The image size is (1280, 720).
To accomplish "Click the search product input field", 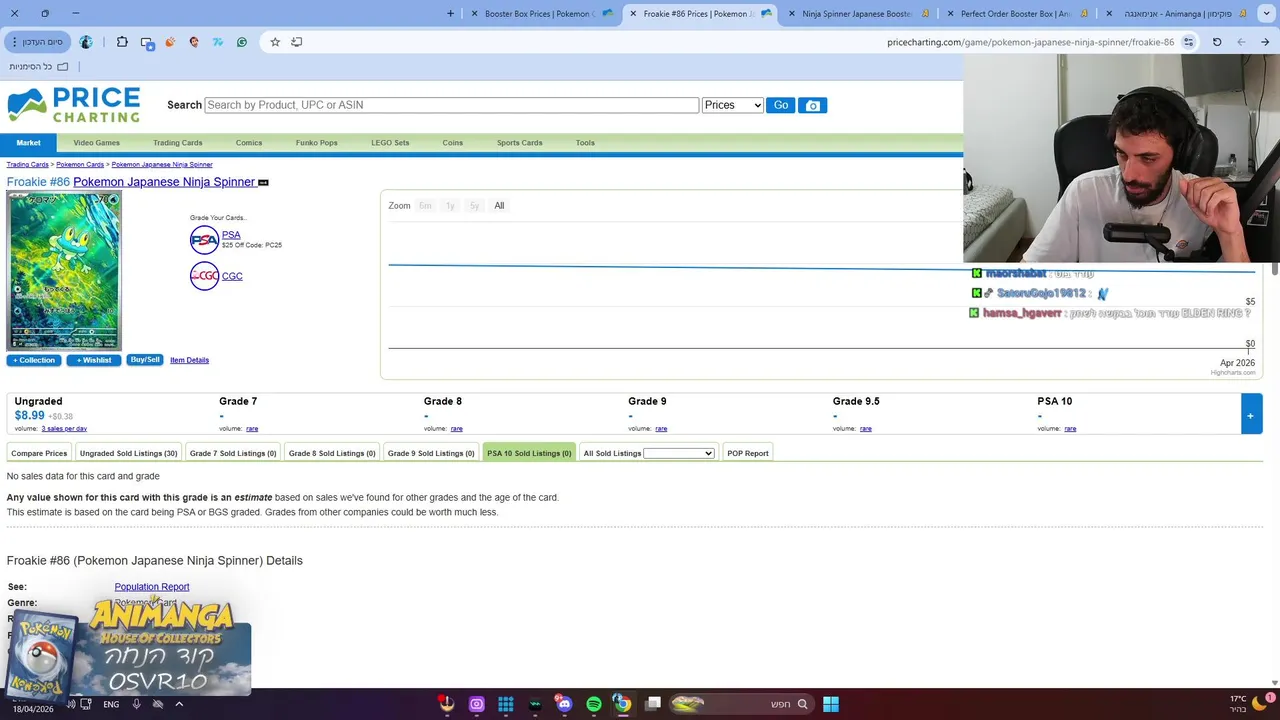I will (451, 105).
